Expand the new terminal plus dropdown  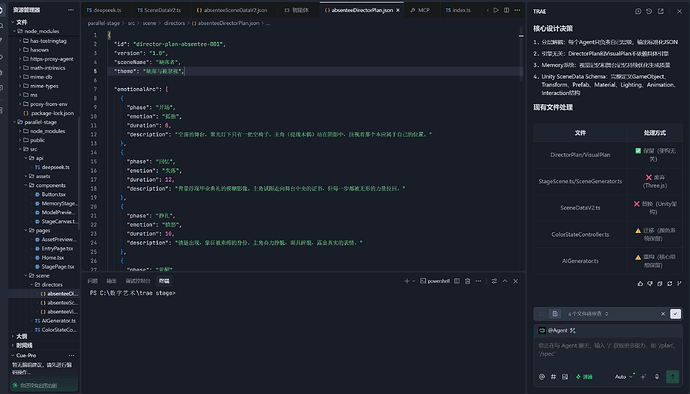[x=413, y=281]
